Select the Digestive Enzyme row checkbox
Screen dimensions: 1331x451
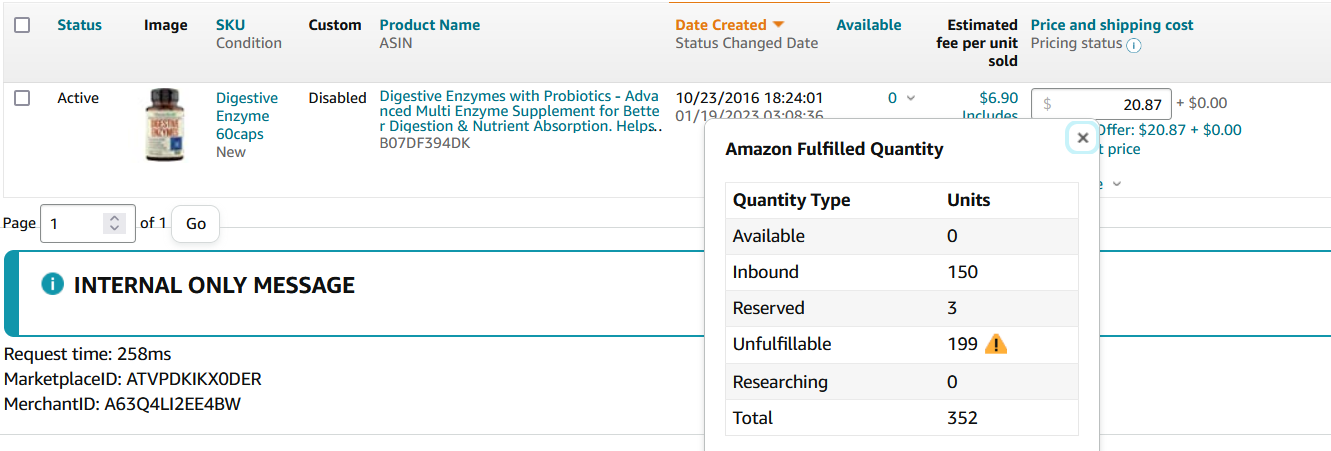(22, 98)
